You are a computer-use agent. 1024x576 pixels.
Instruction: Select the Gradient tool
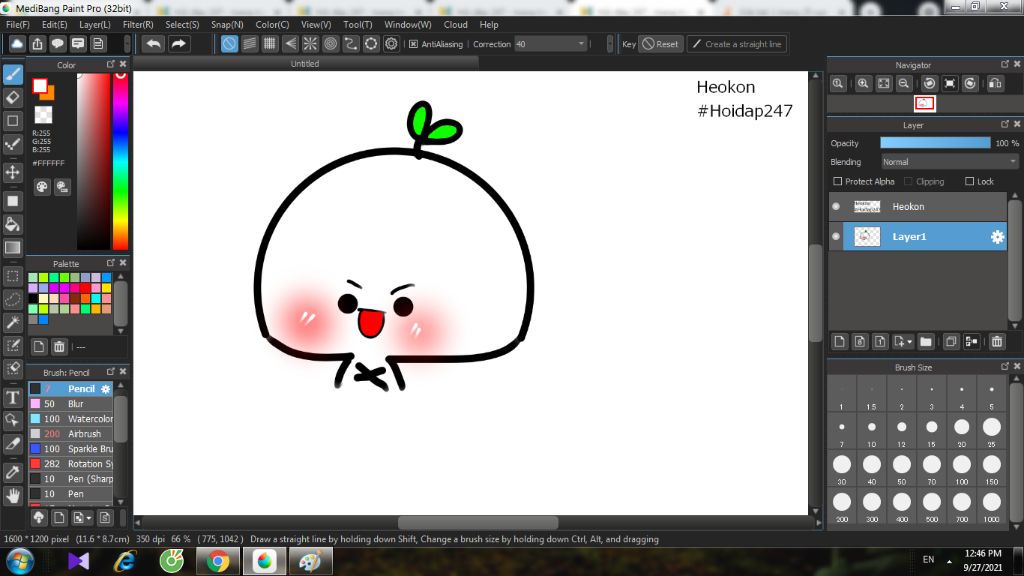[13, 248]
